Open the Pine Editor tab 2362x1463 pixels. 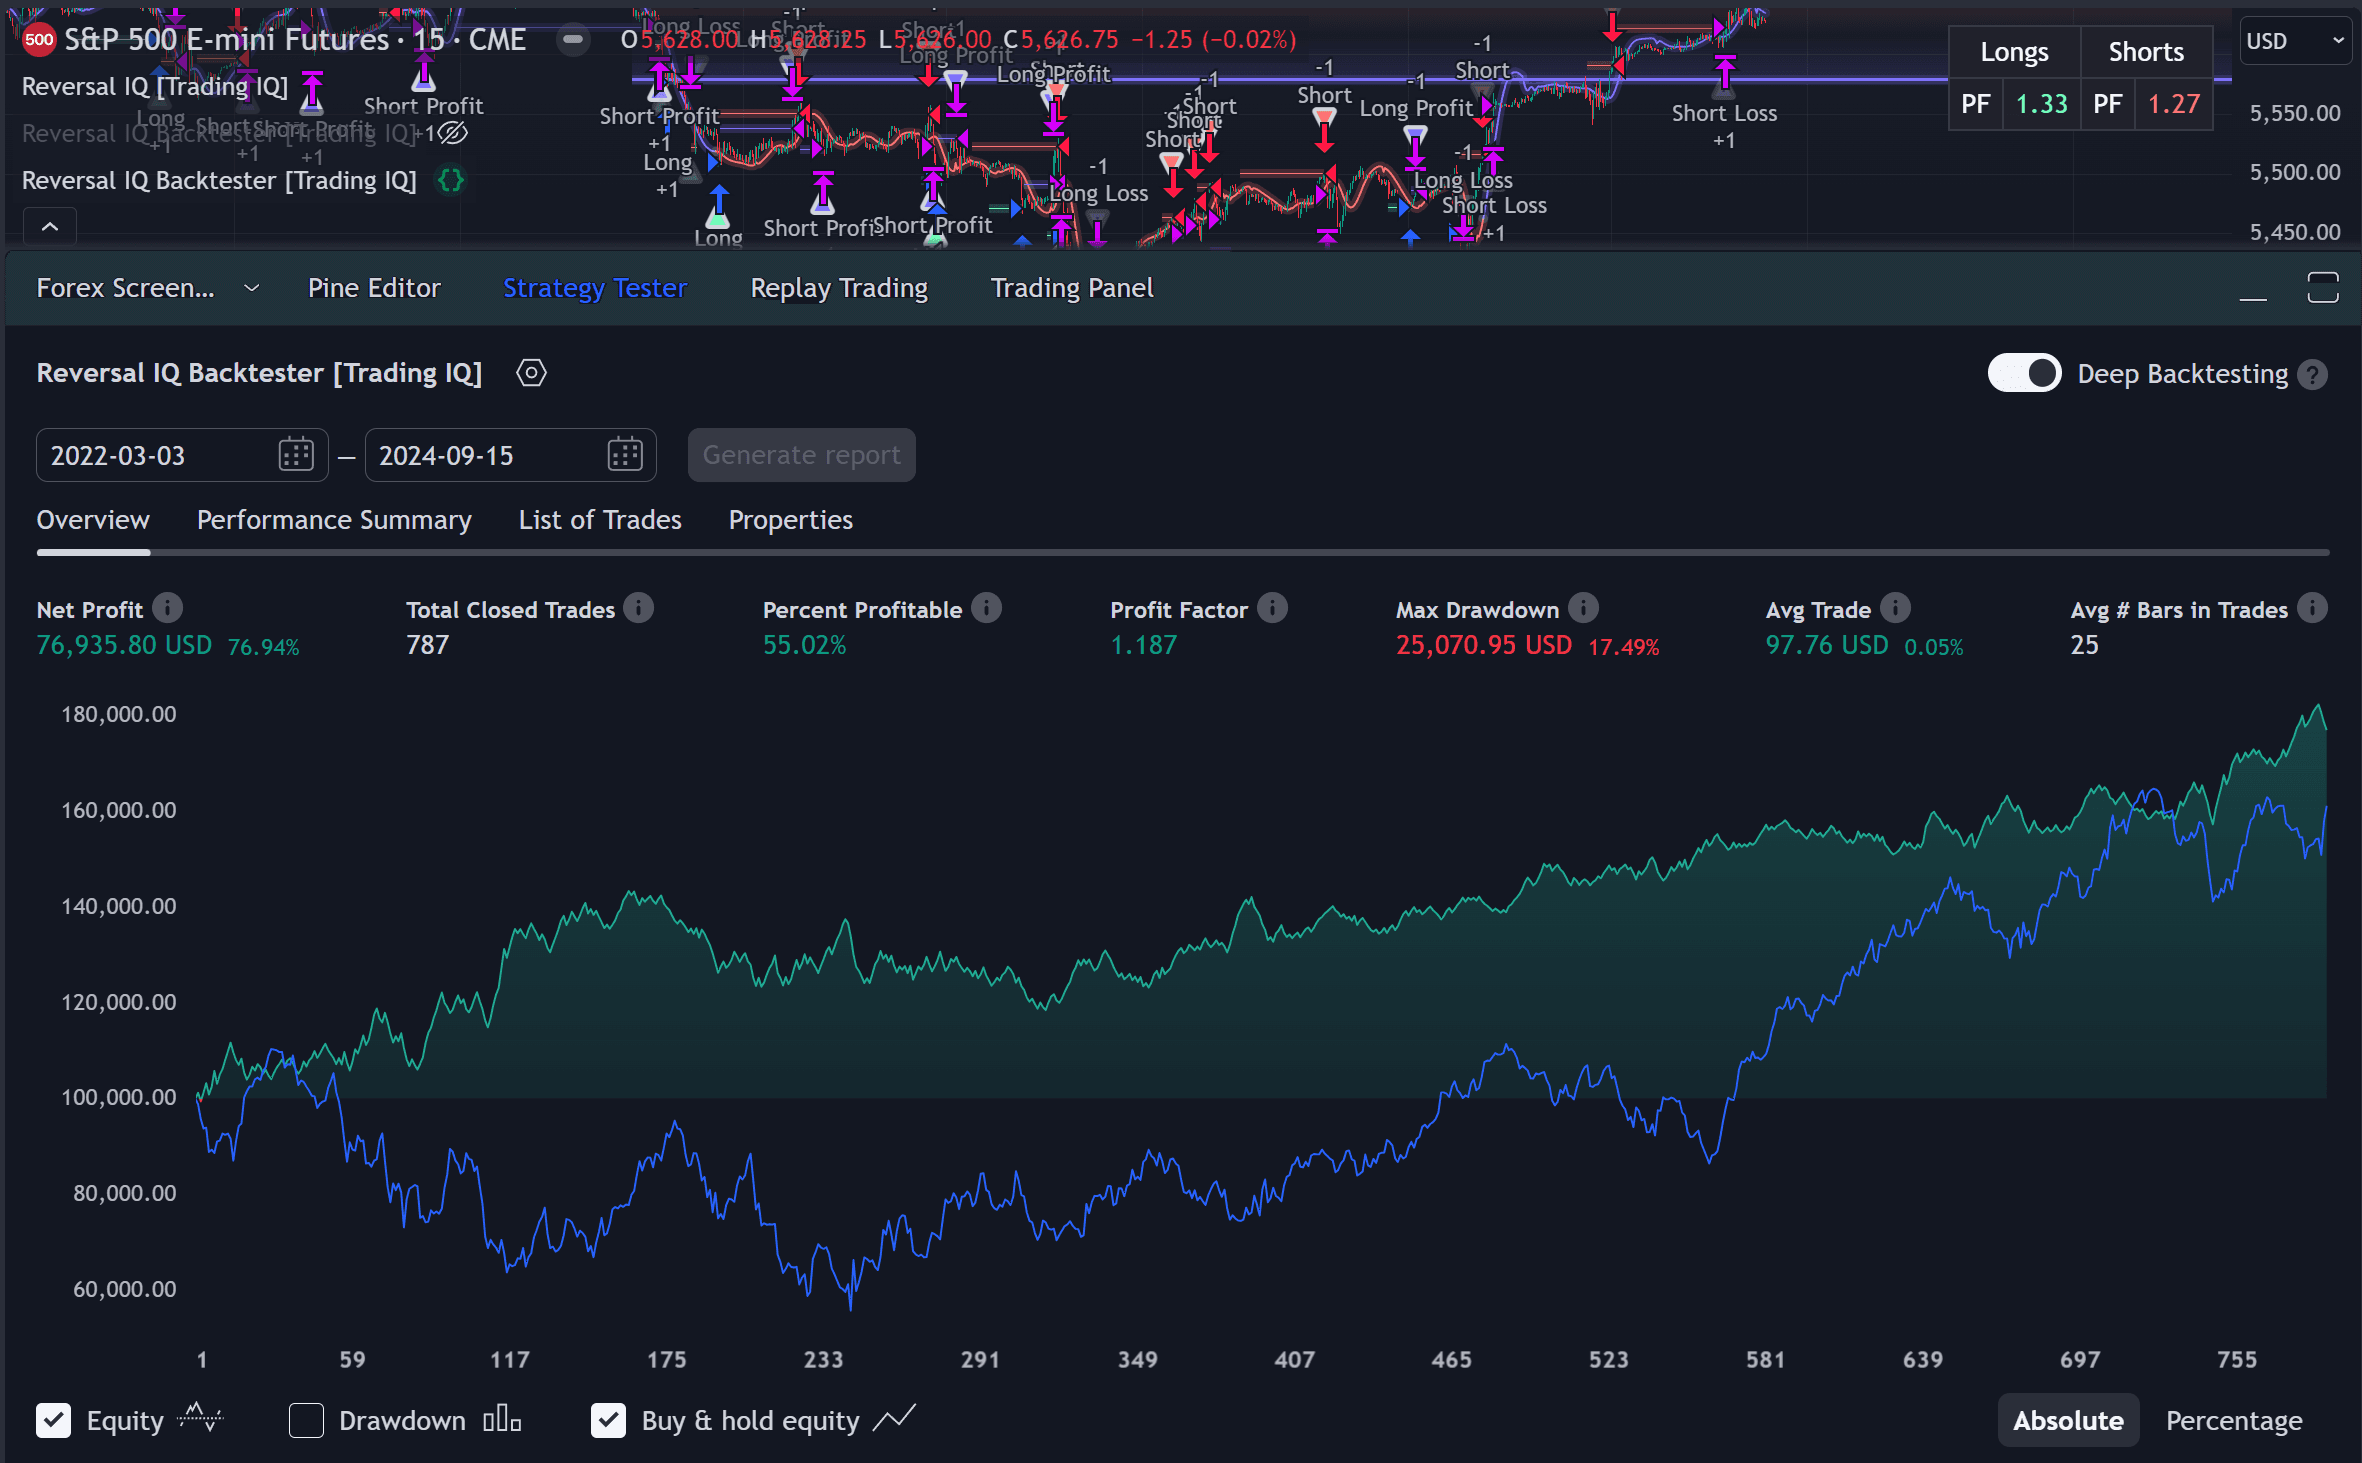coord(374,288)
